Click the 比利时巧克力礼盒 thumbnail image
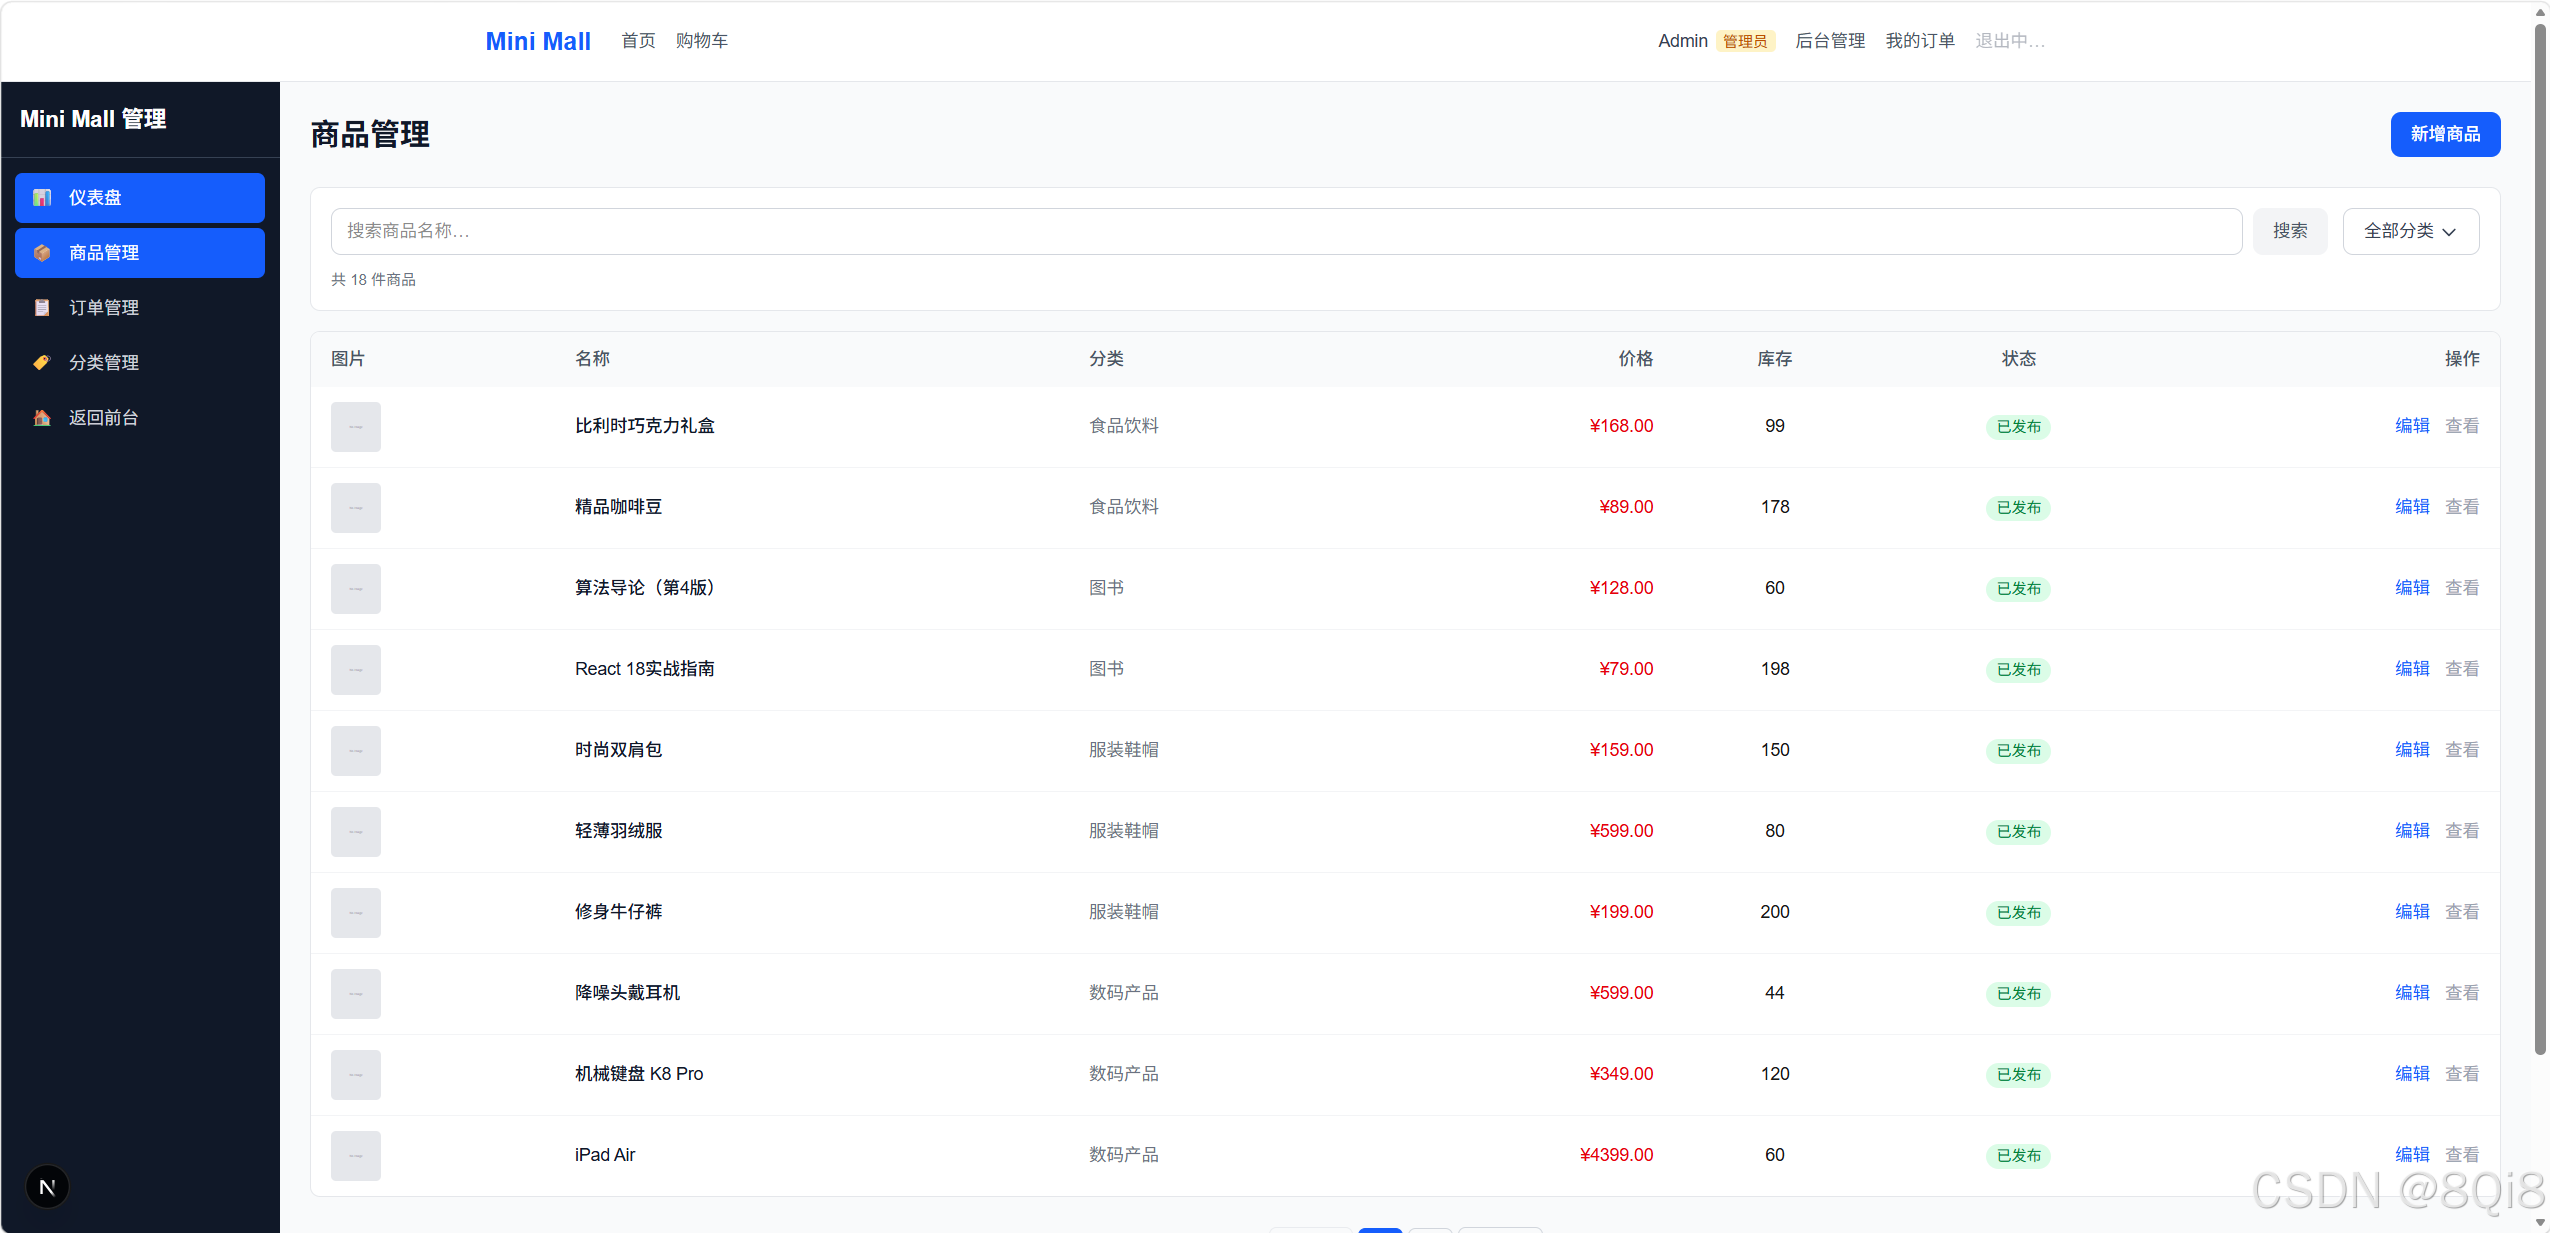 356,427
